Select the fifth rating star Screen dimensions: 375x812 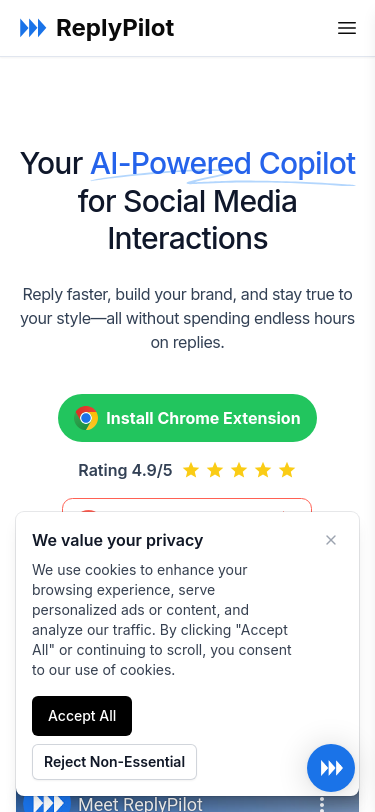(287, 470)
